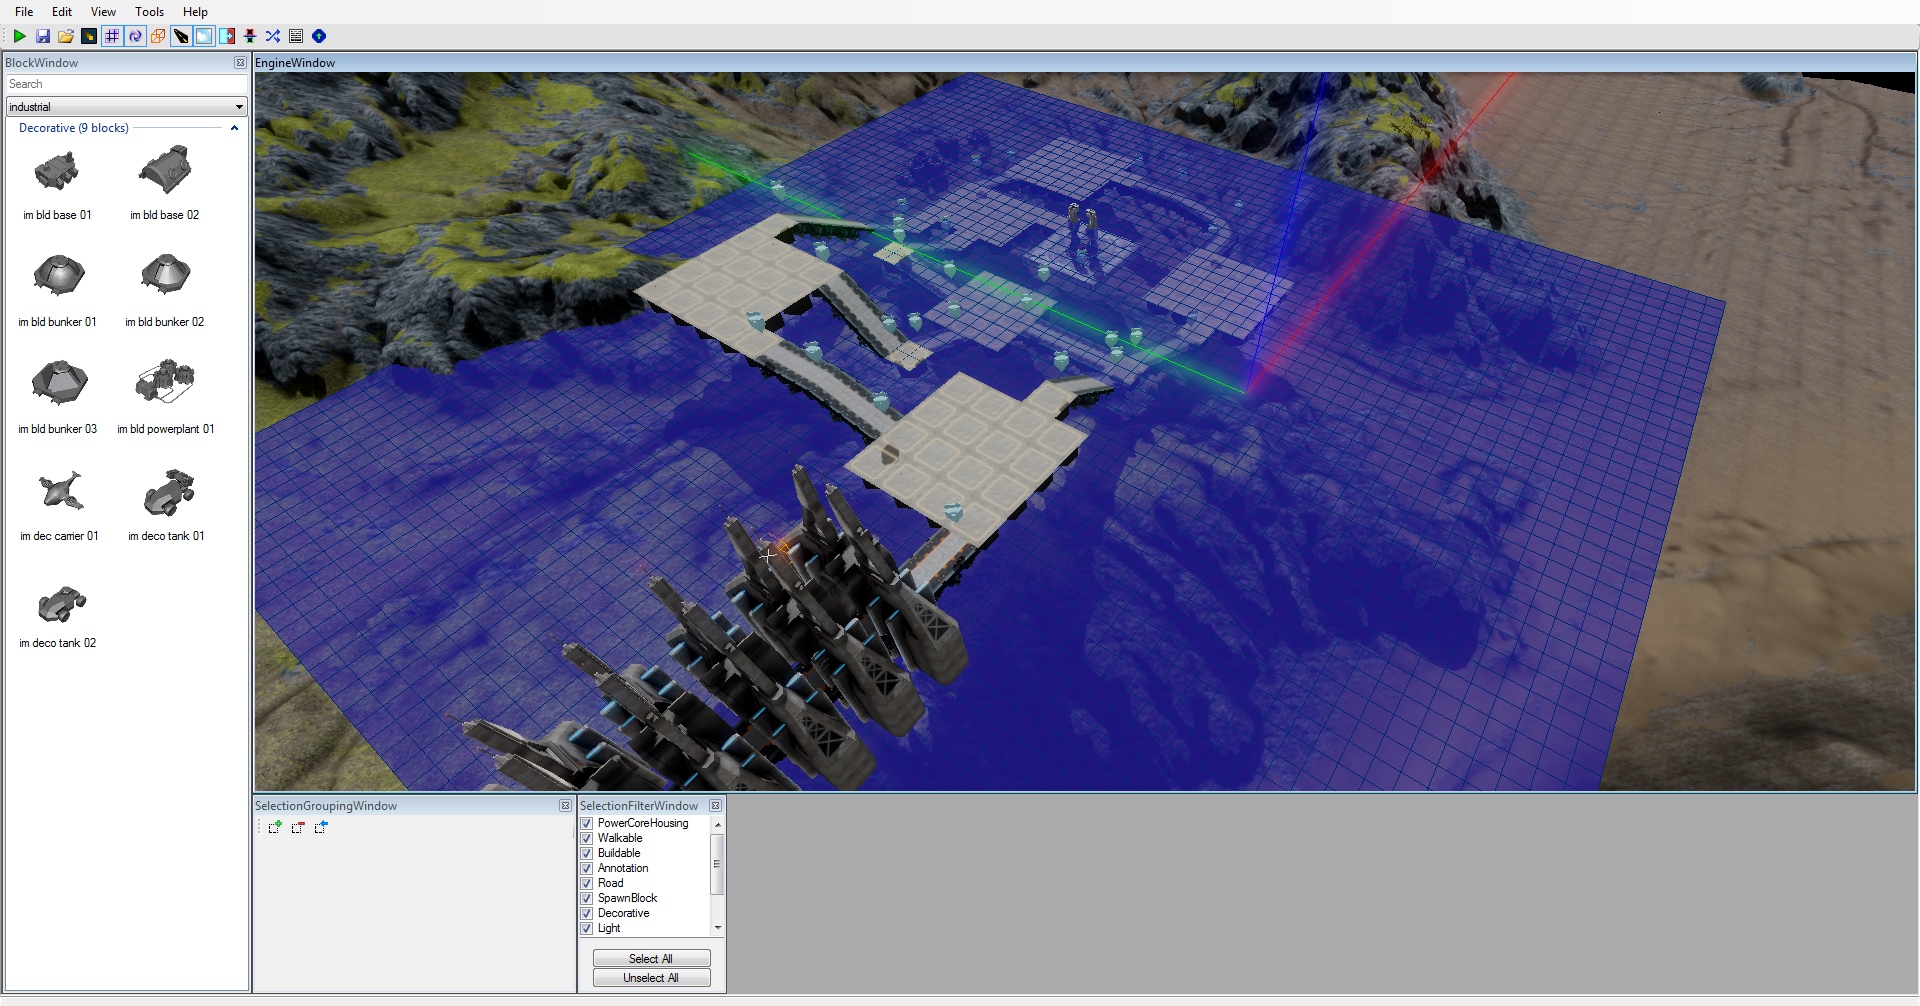Viewport: 1920px width, 1006px height.
Task: Toggle the purple swirl toolbar icon
Action: coord(135,36)
